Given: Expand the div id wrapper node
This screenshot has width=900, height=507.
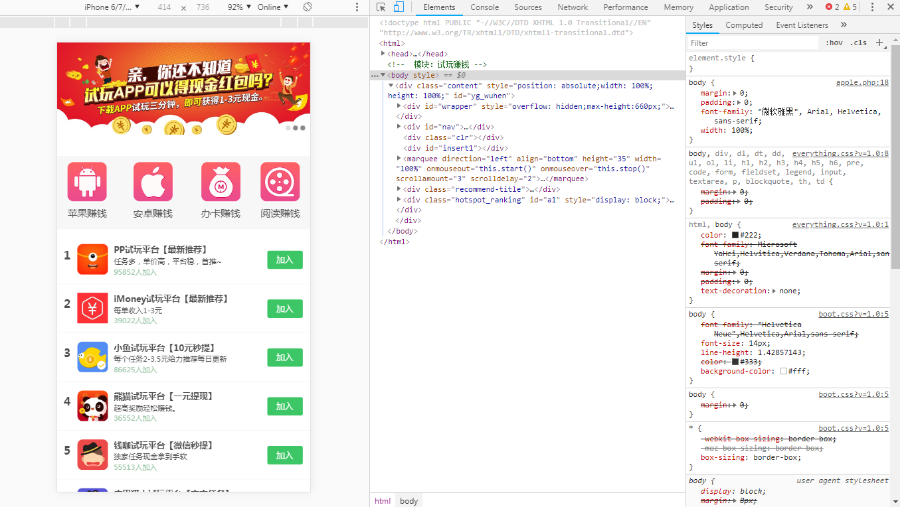Looking at the screenshot, I should (x=399, y=106).
